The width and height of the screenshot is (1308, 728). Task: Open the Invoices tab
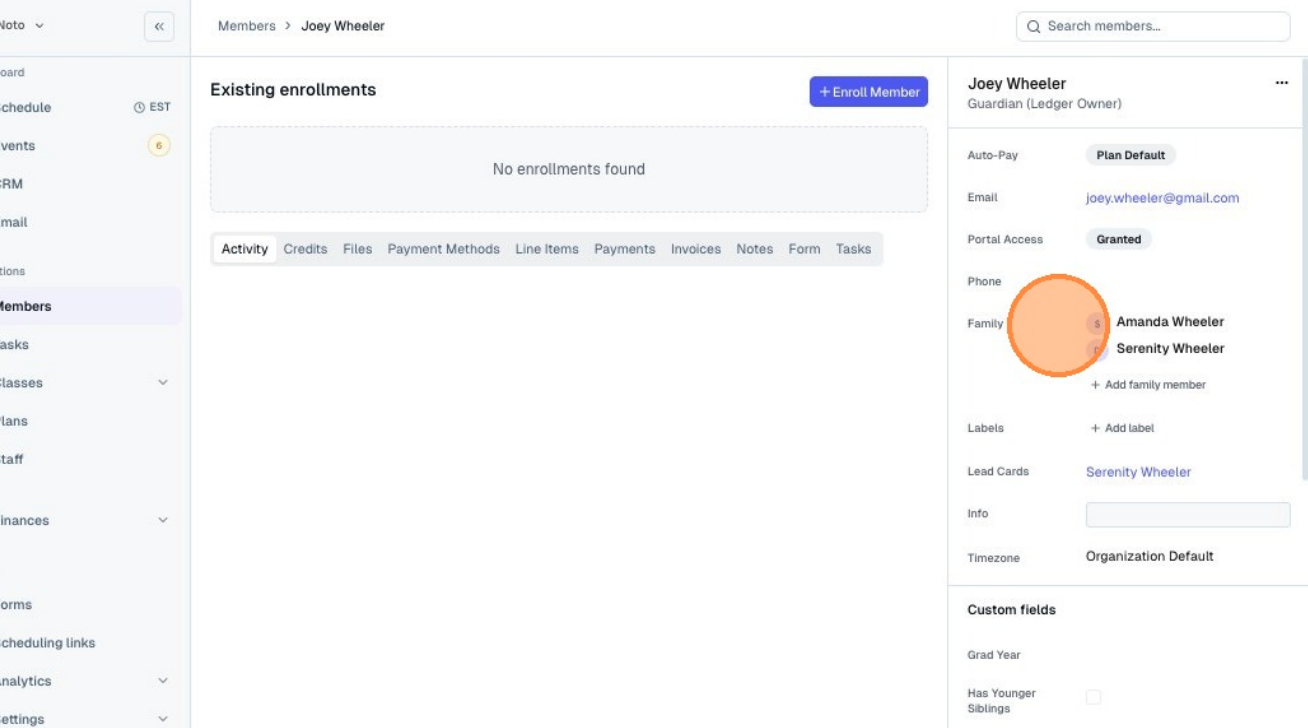(695, 249)
